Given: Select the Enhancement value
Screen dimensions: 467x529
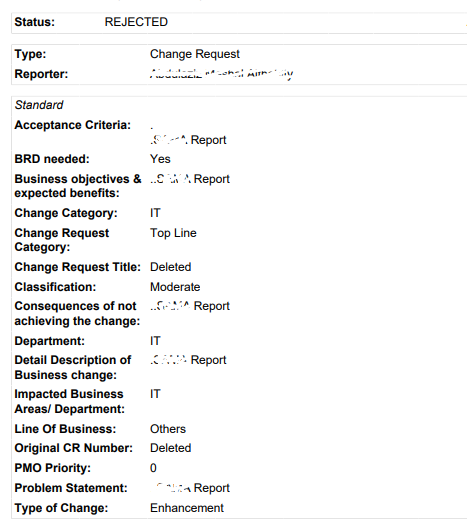Looking at the screenshot, I should point(187,508).
